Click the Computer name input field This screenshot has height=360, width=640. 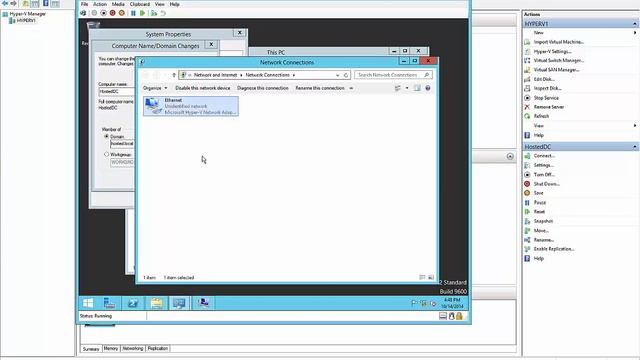click(x=117, y=91)
